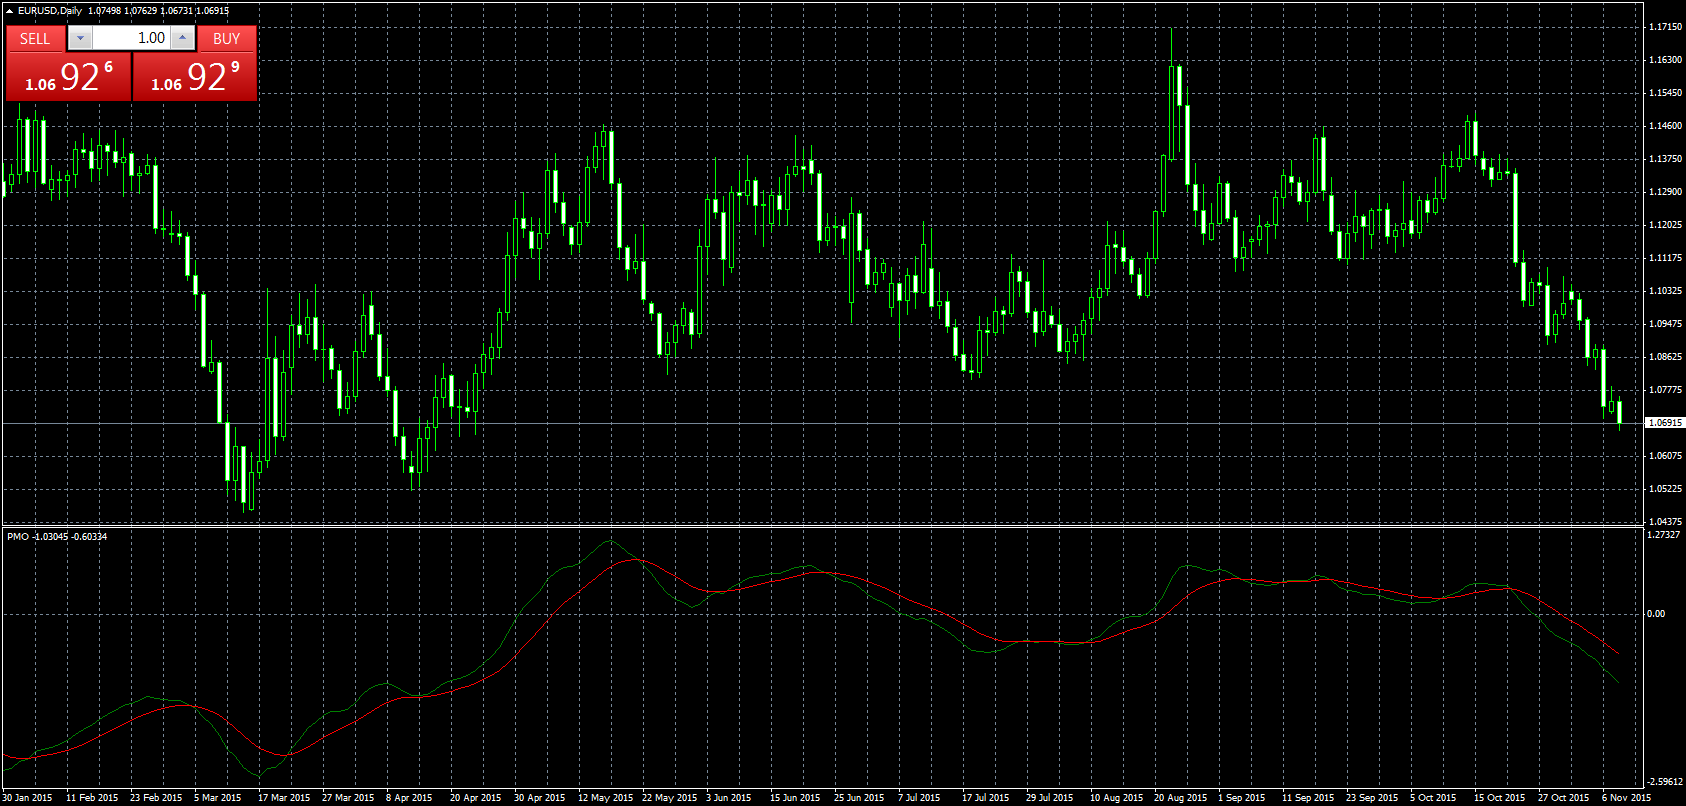The image size is (1686, 806).
Task: Click the 1.04375 price scale label
Action: (x=1665, y=522)
